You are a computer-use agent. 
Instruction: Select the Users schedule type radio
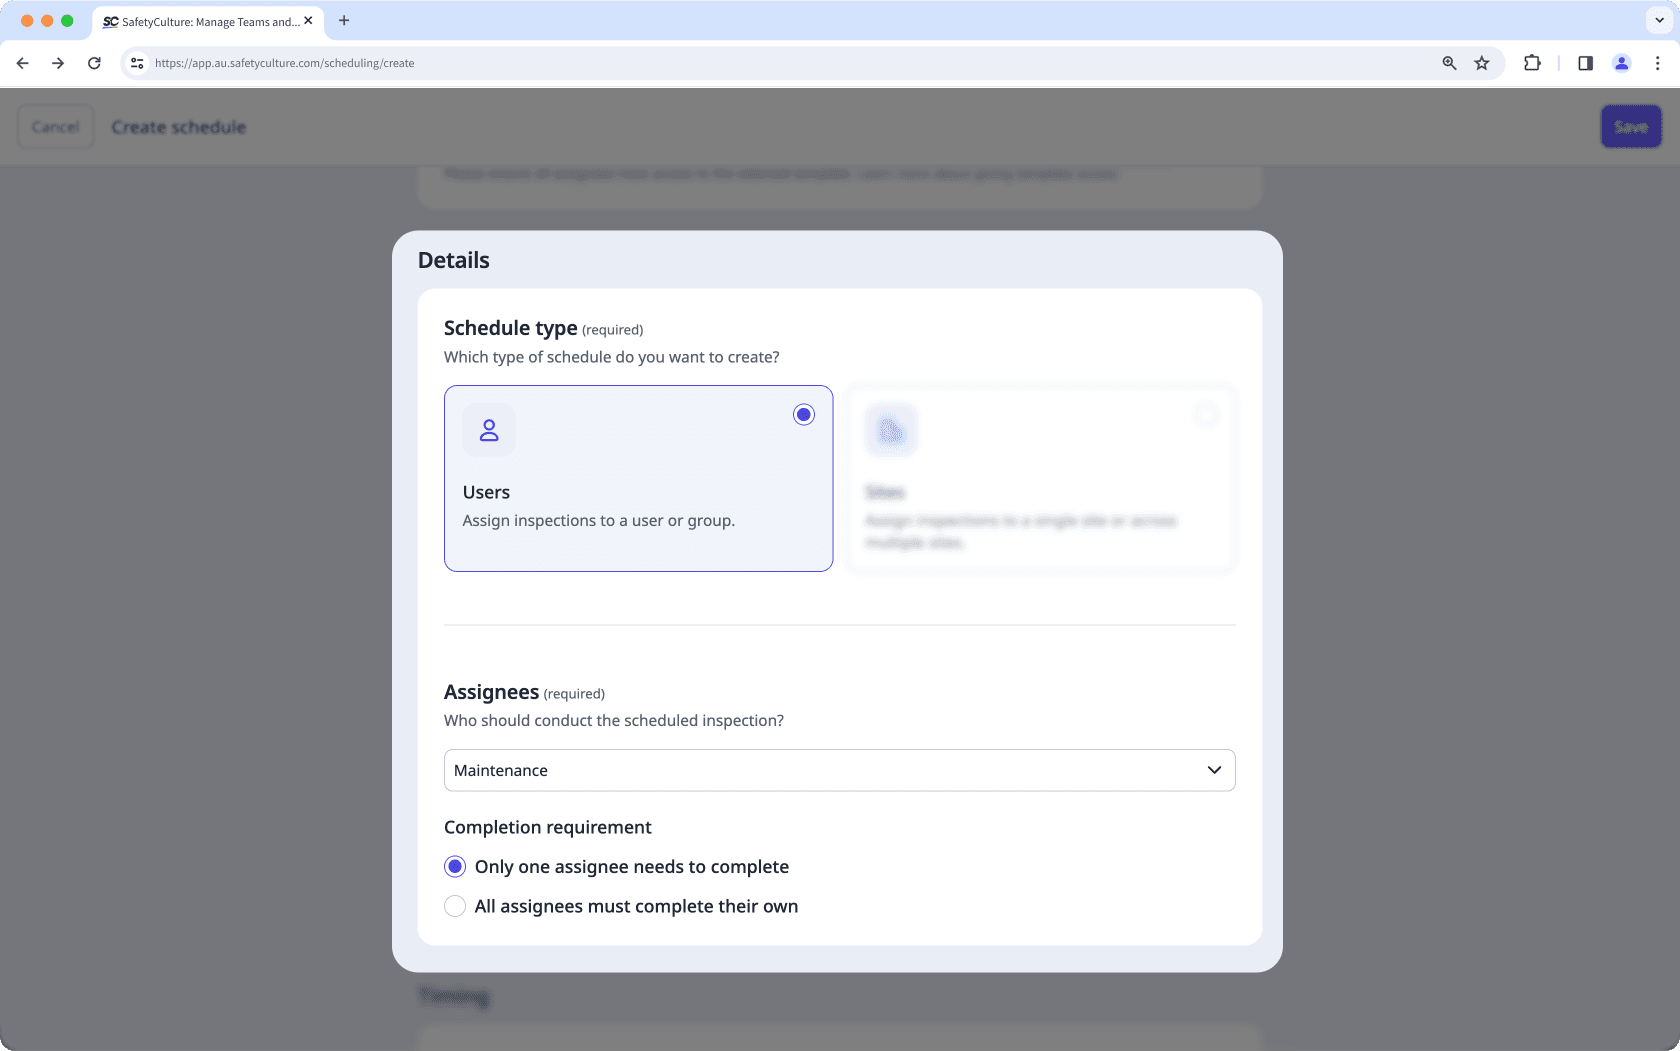[x=804, y=414]
